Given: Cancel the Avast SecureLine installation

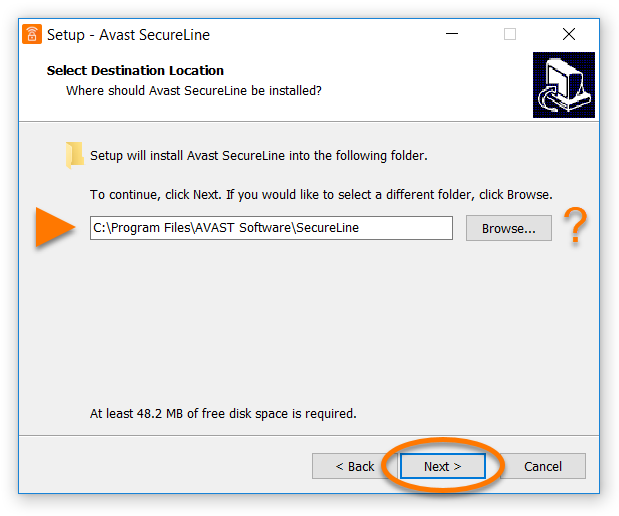Looking at the screenshot, I should point(542,466).
